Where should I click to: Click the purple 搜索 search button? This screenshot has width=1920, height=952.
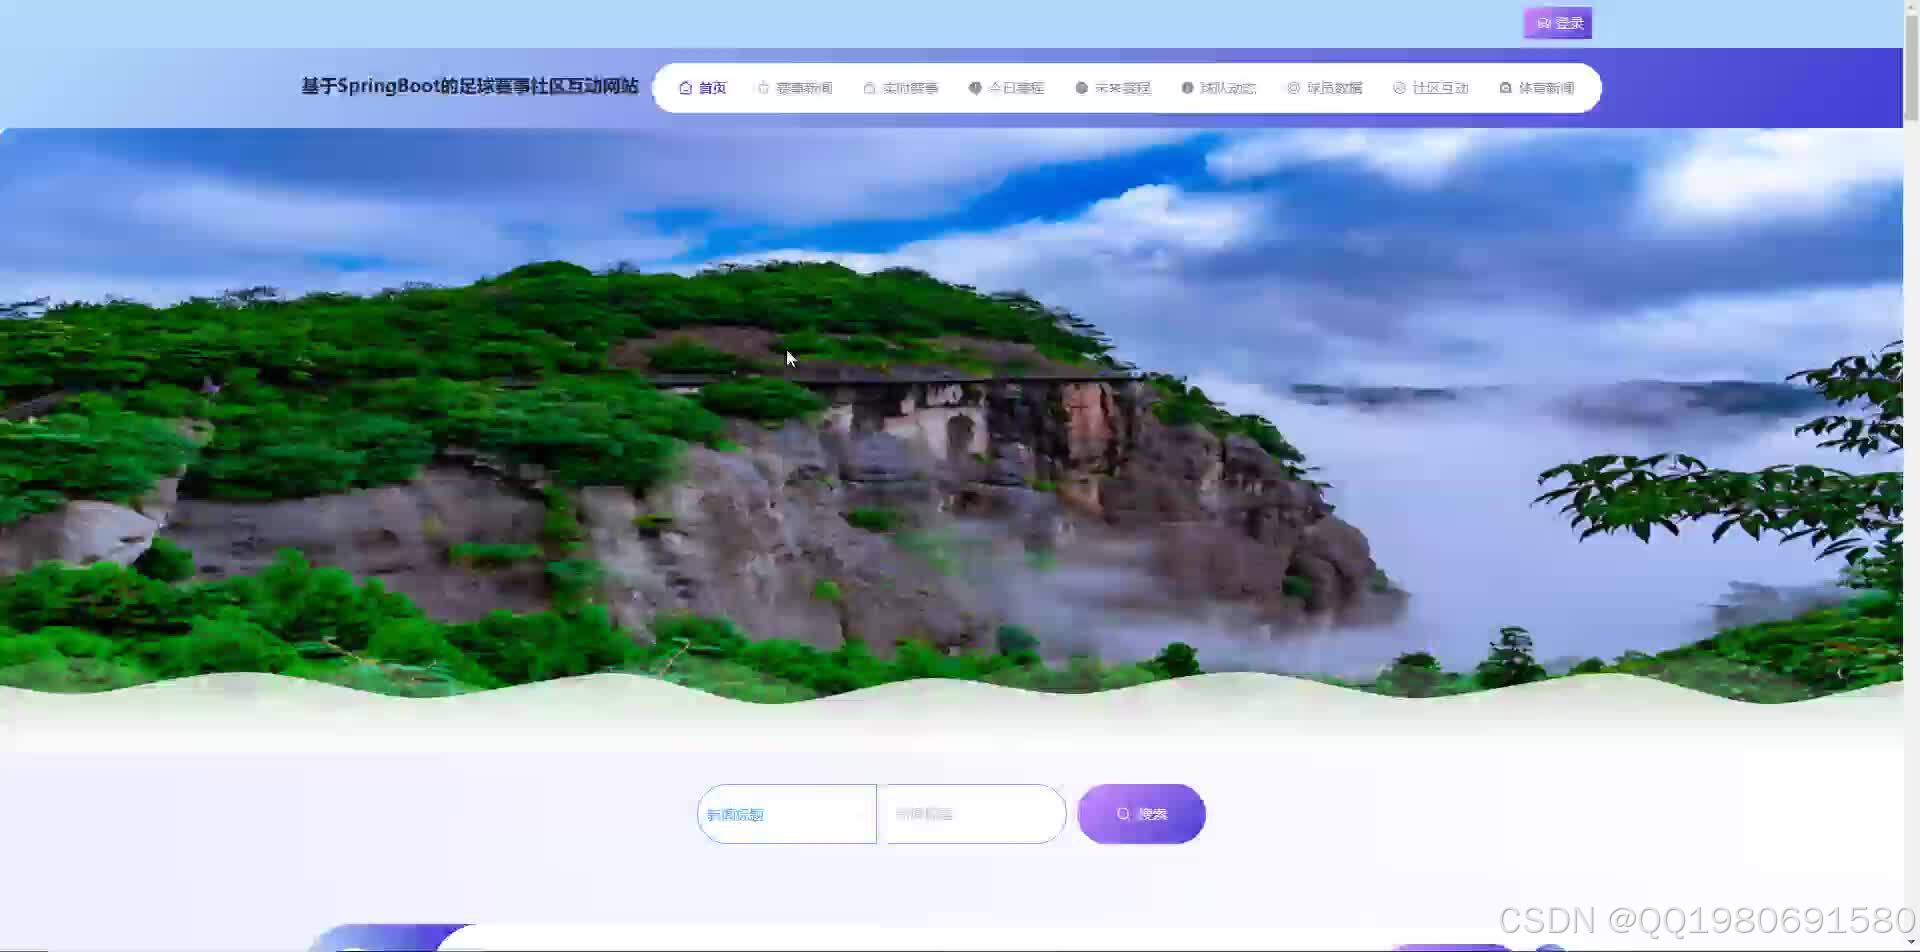(x=1141, y=813)
